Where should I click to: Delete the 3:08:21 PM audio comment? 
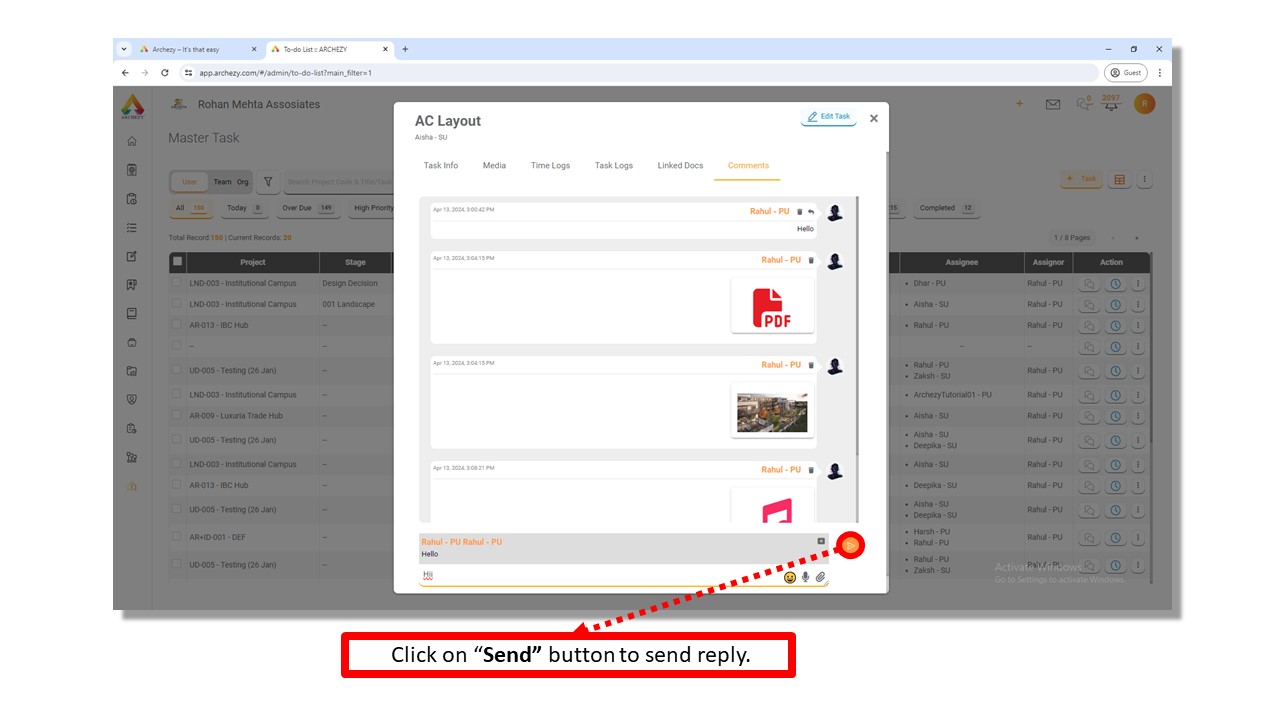click(811, 470)
